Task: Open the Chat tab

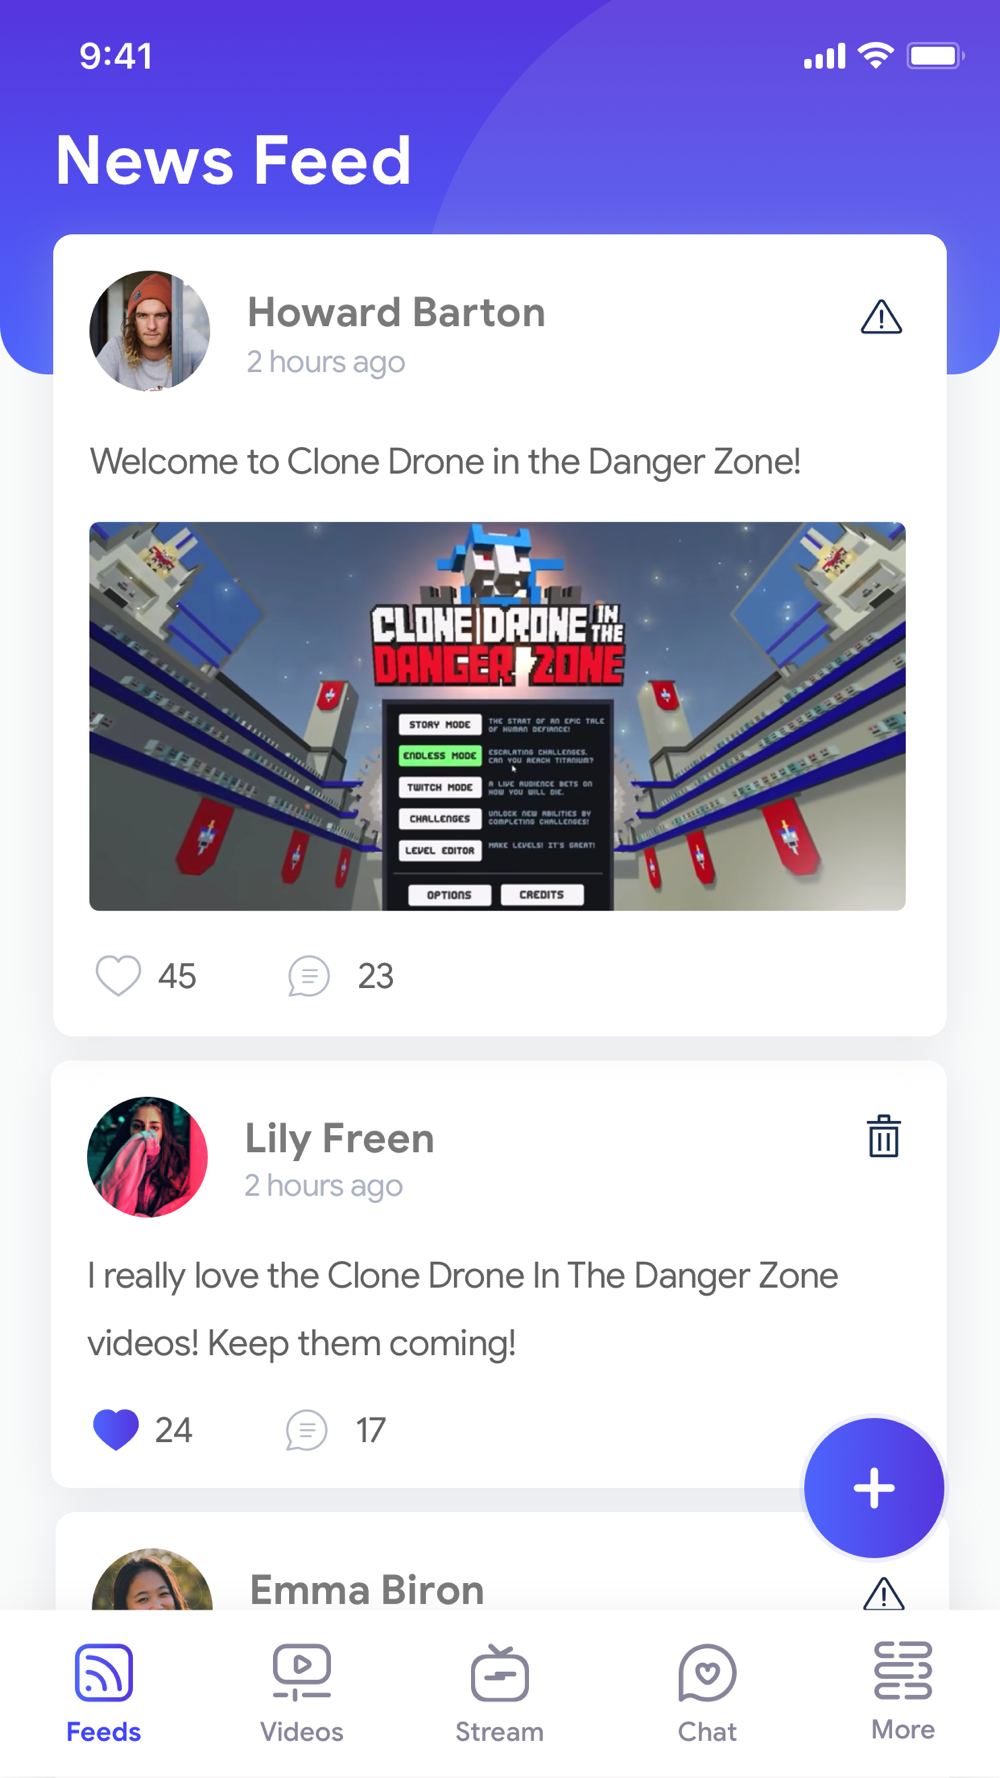Action: (x=707, y=1694)
